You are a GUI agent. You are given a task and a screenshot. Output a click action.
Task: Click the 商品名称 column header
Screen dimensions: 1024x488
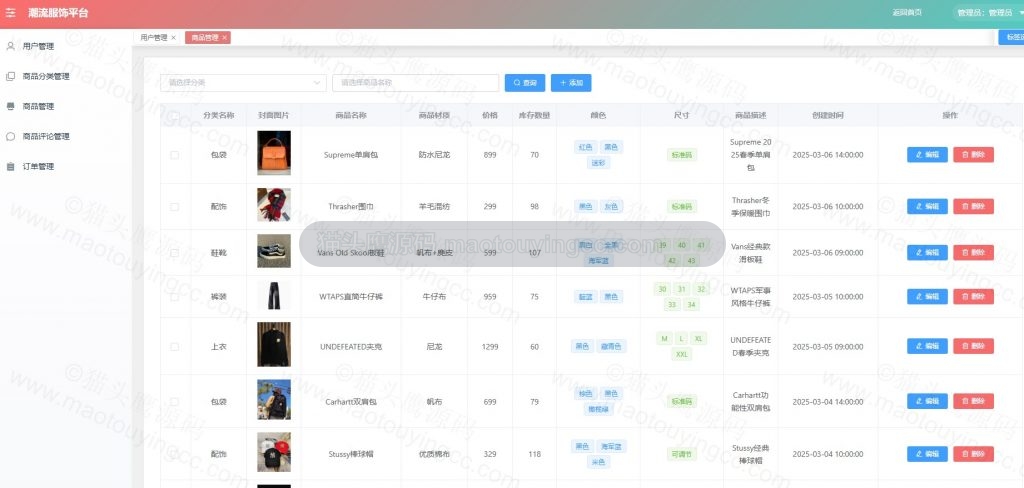pos(351,115)
